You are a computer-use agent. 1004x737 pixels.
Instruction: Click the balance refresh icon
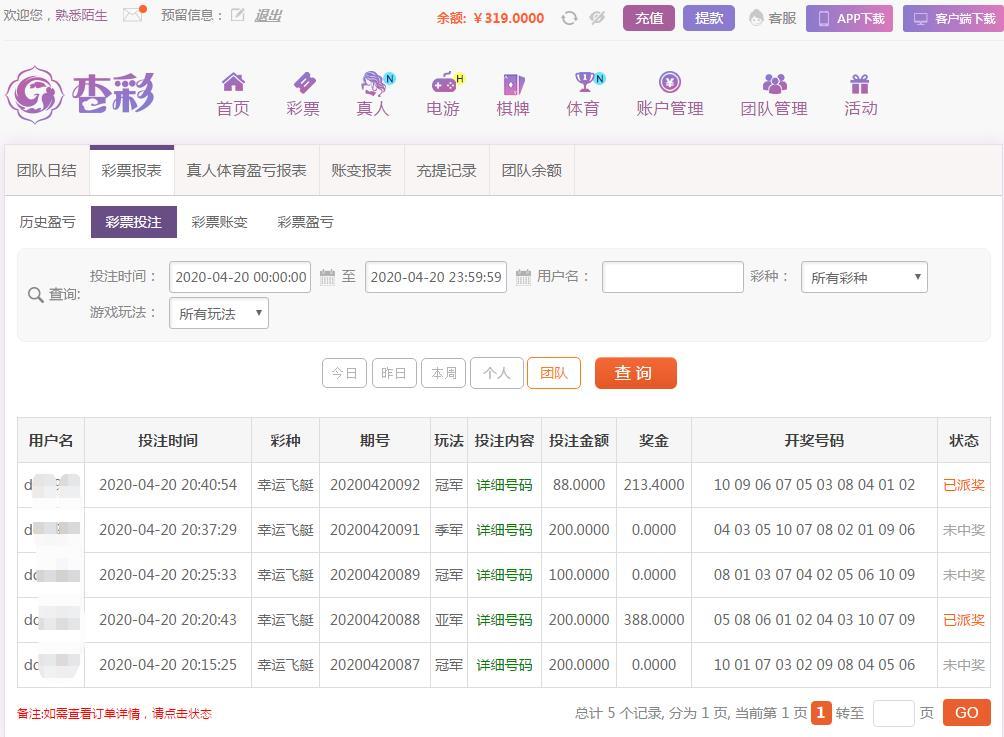(569, 18)
